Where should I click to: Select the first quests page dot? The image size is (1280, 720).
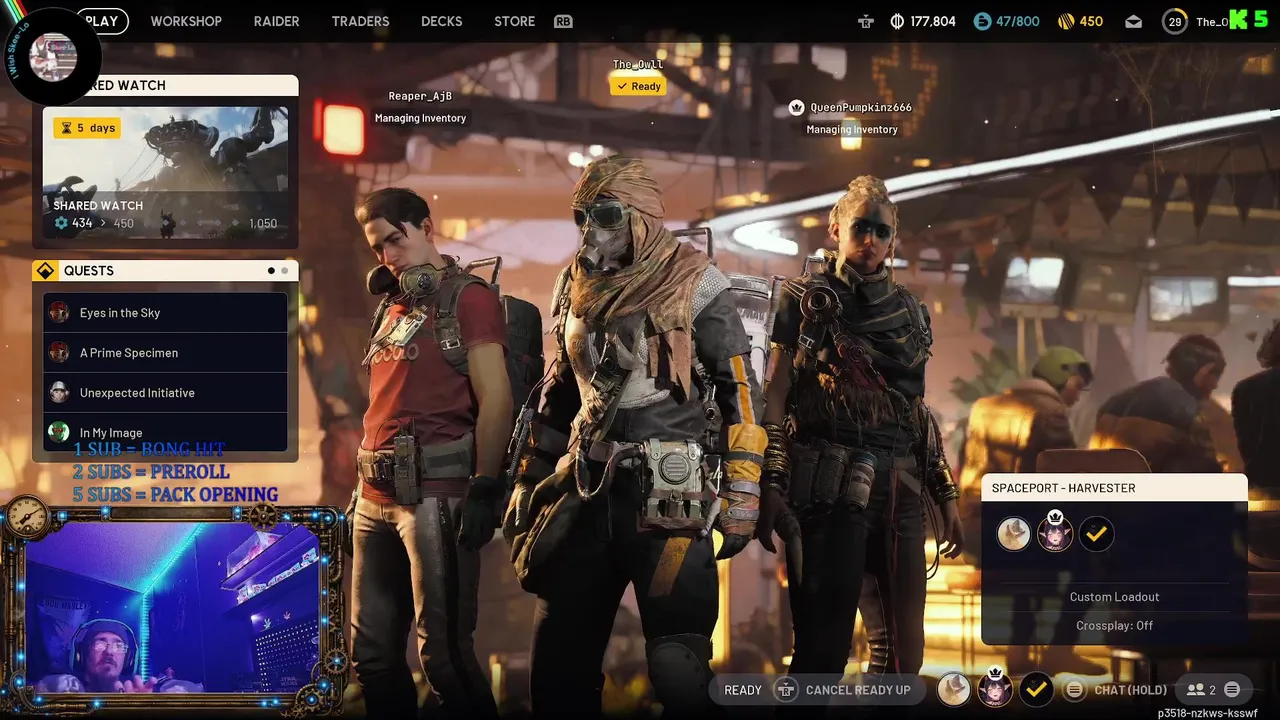pyautogui.click(x=271, y=271)
